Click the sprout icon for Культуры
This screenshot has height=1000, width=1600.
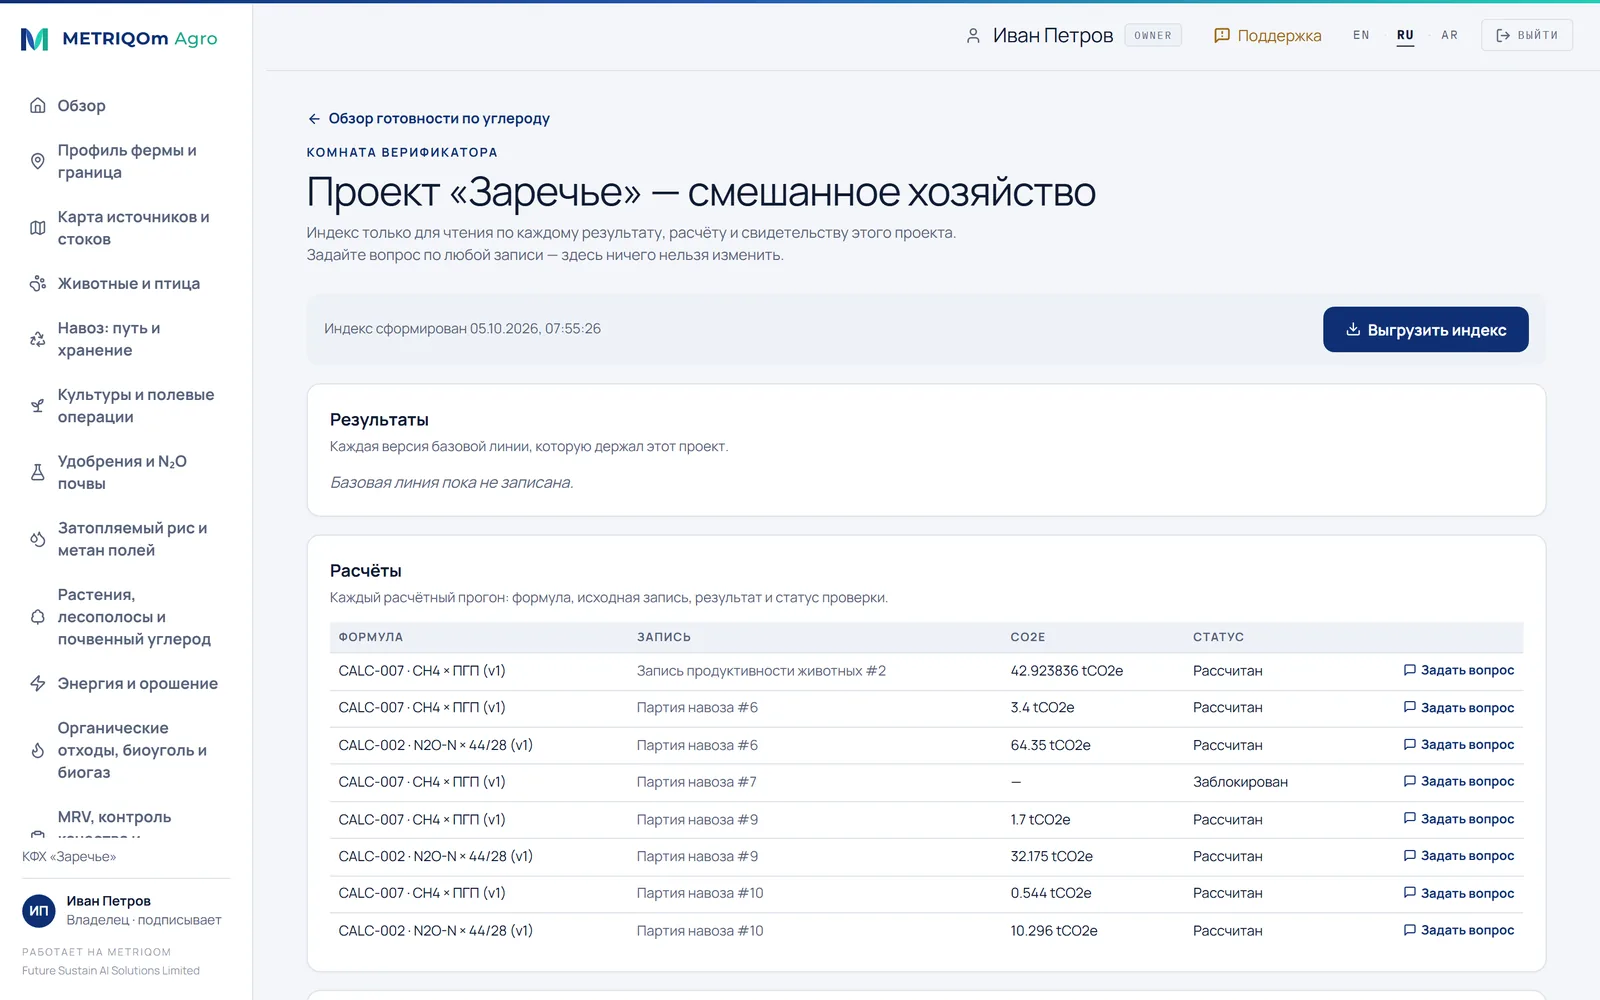(38, 406)
